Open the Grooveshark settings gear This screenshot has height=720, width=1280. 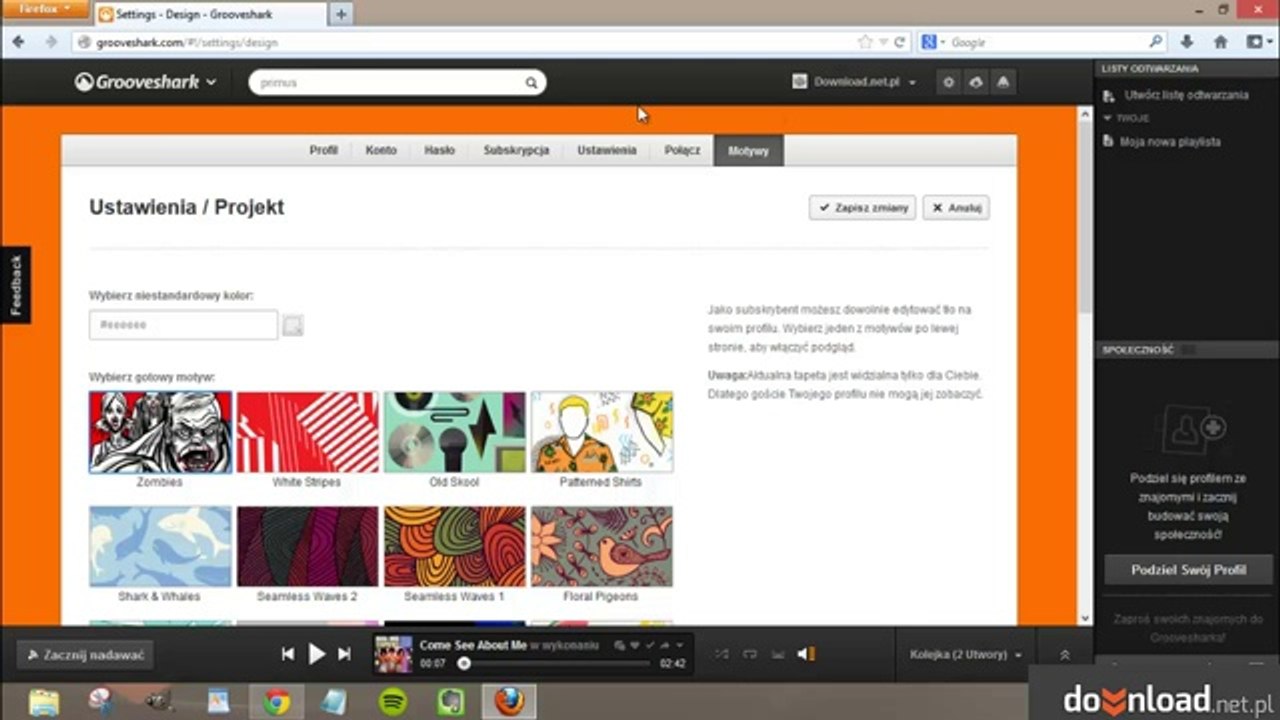pyautogui.click(x=949, y=82)
